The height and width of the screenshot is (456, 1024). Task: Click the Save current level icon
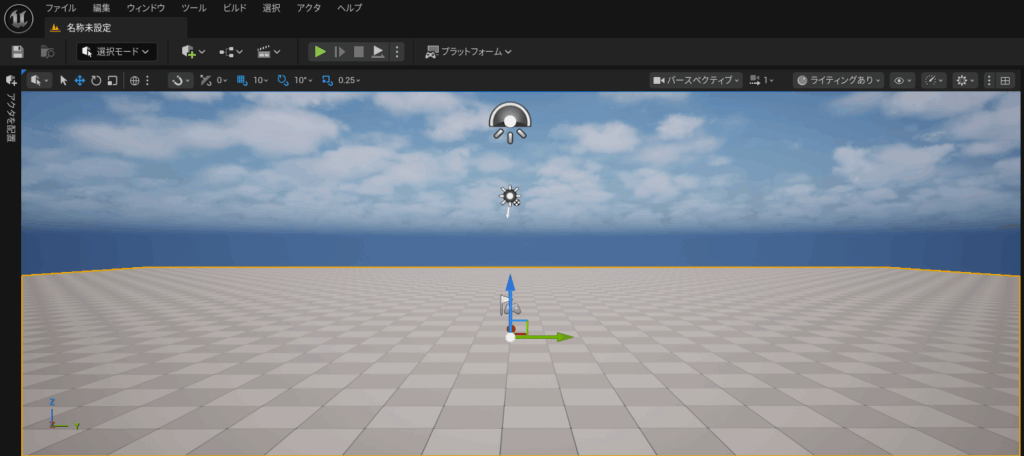click(x=17, y=51)
